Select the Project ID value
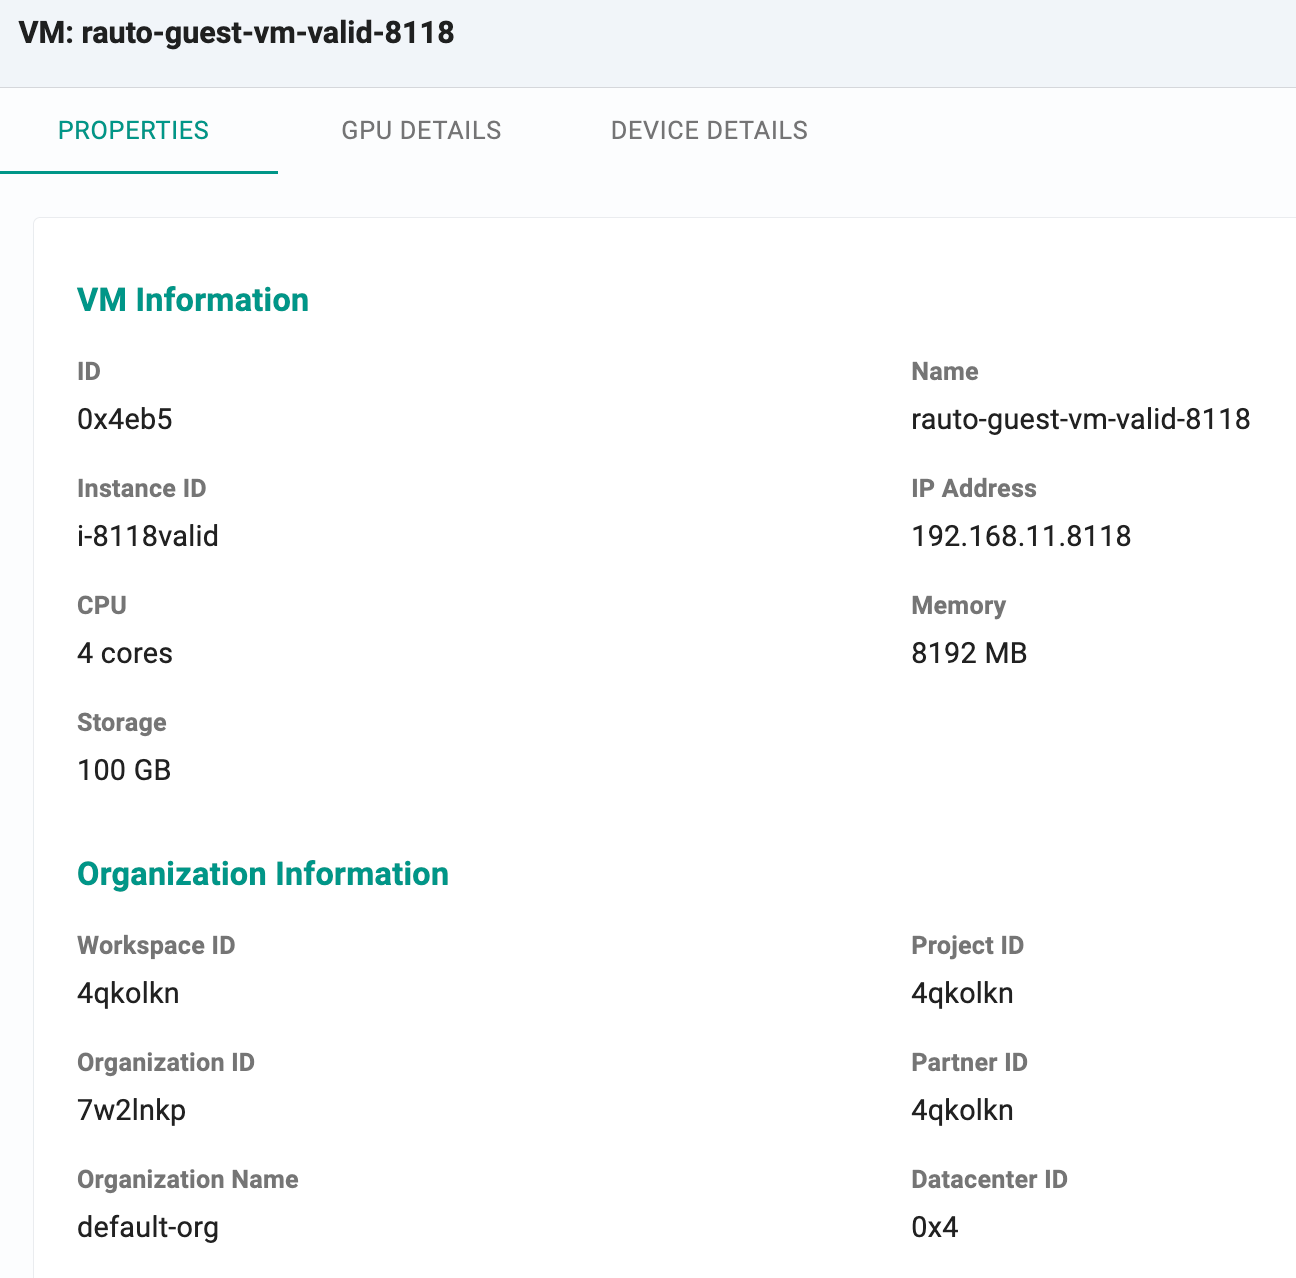The image size is (1296, 1278). point(962,993)
